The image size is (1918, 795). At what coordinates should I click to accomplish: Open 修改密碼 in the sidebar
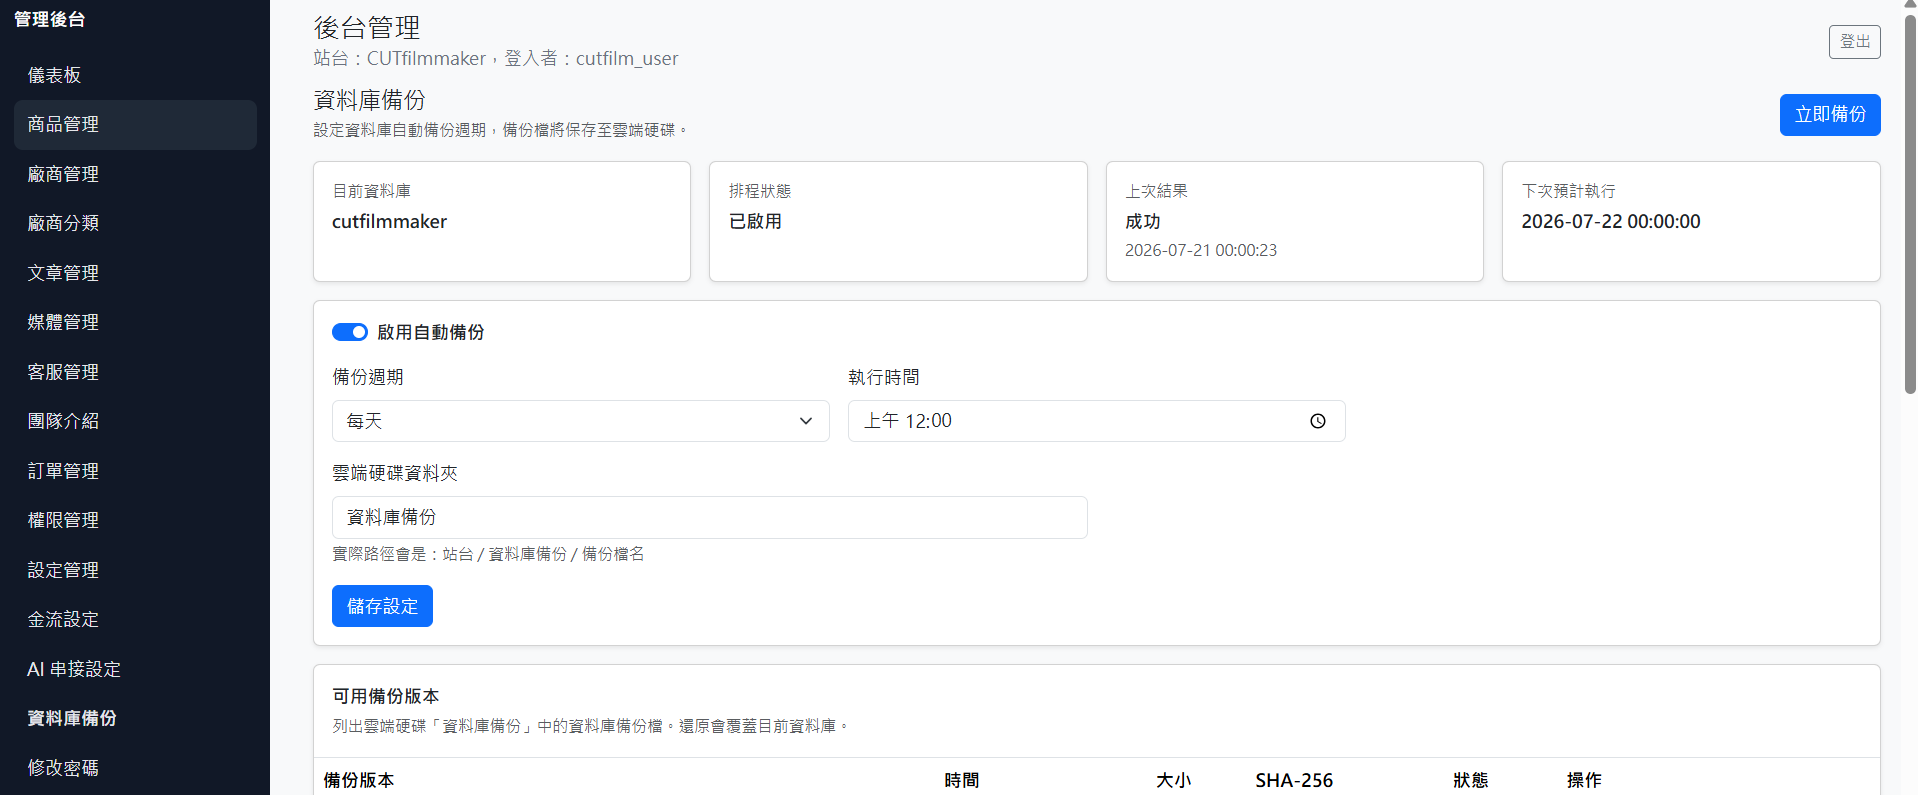coord(135,768)
